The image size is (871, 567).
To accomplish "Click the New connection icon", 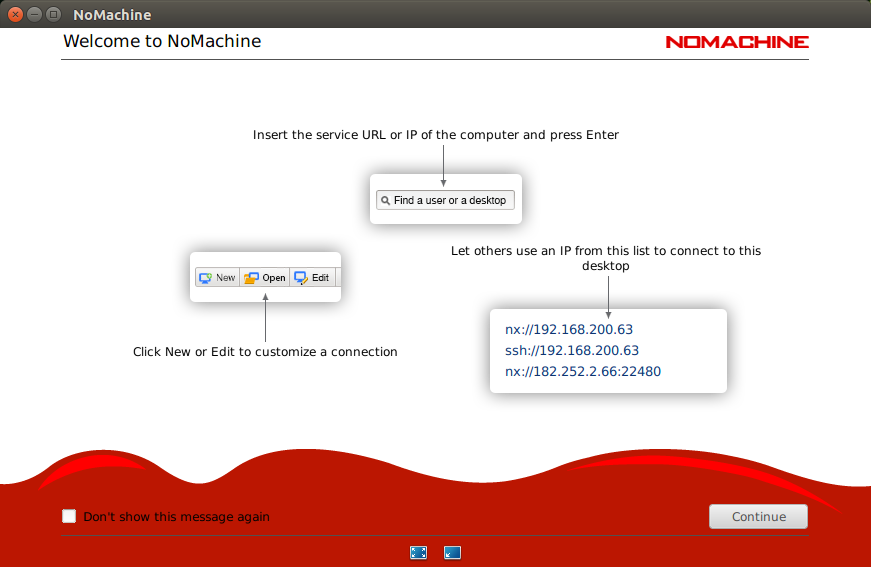I will 206,278.
